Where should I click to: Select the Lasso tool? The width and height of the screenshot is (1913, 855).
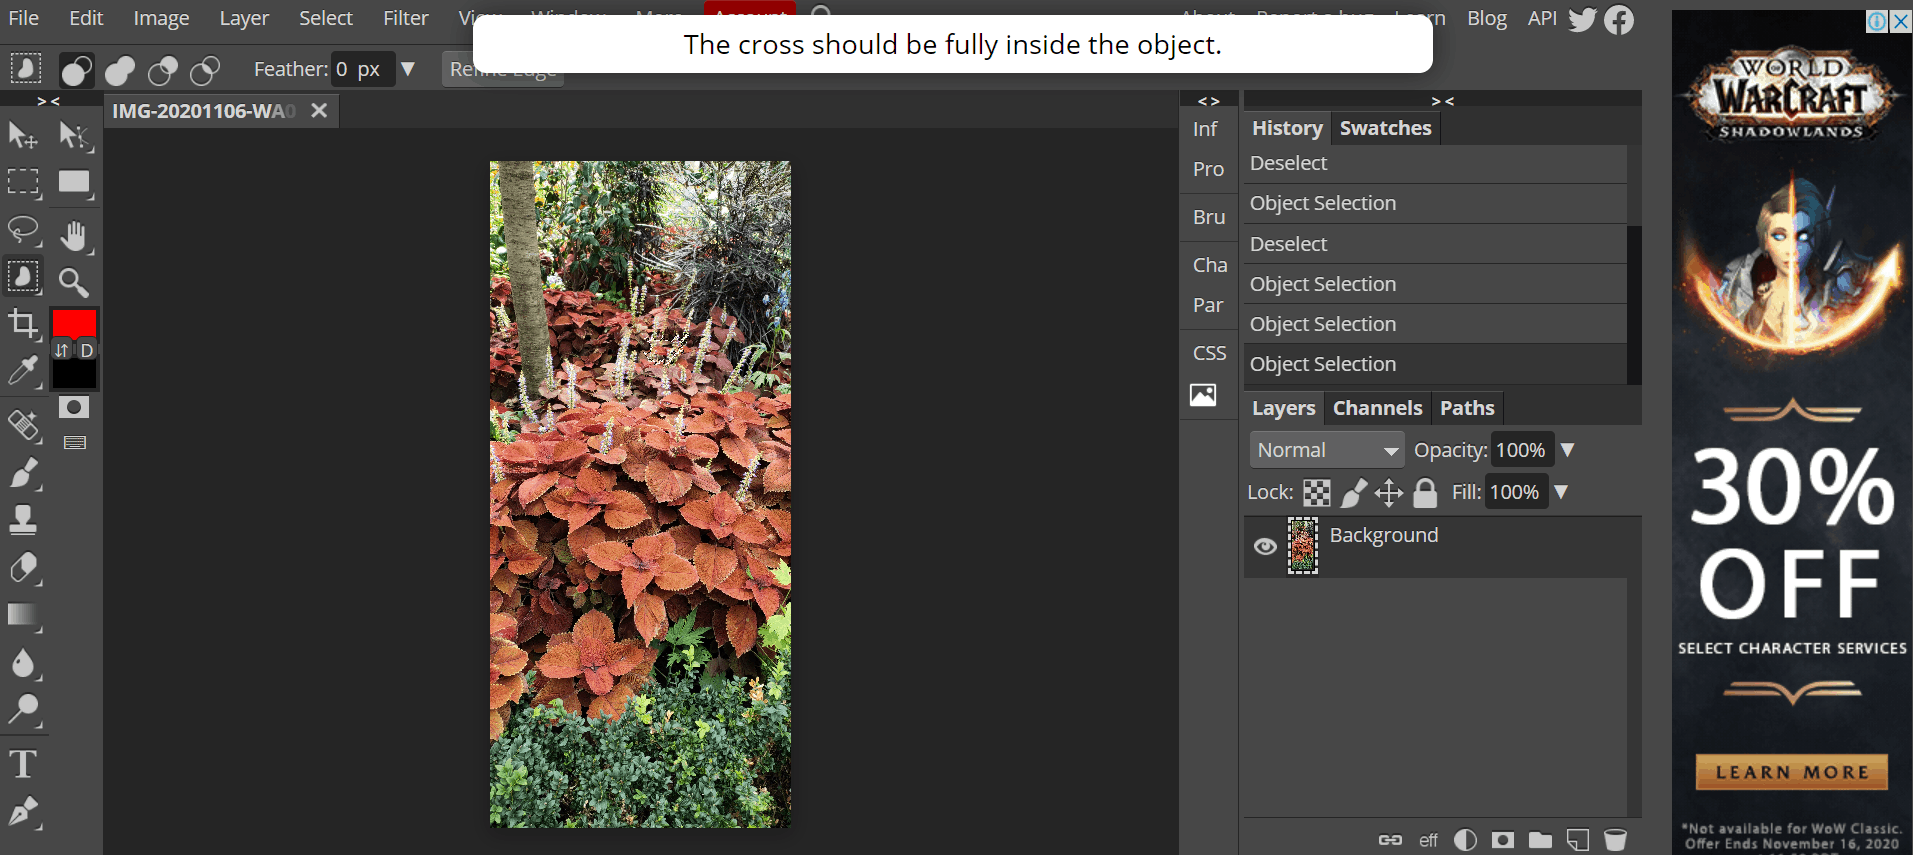23,230
